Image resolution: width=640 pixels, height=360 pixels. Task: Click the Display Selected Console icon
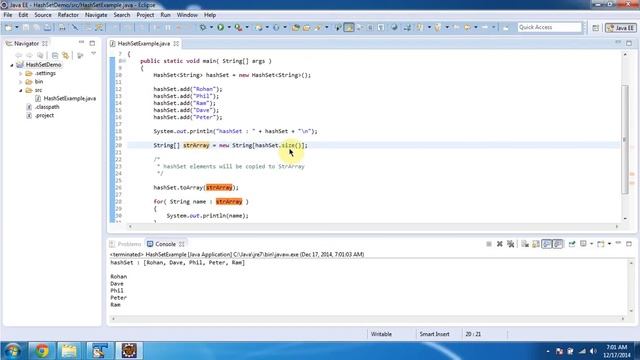(584, 244)
